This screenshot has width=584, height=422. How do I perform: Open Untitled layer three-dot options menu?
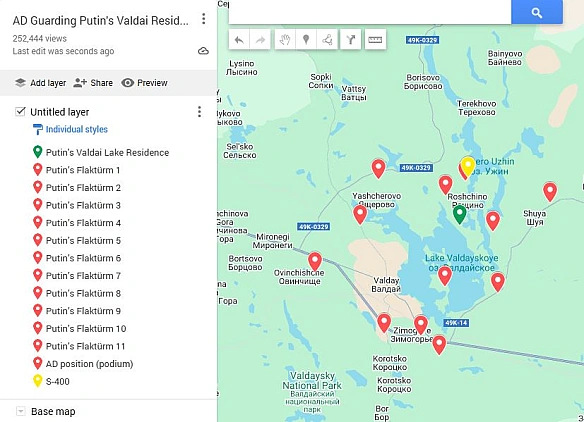pyautogui.click(x=199, y=111)
